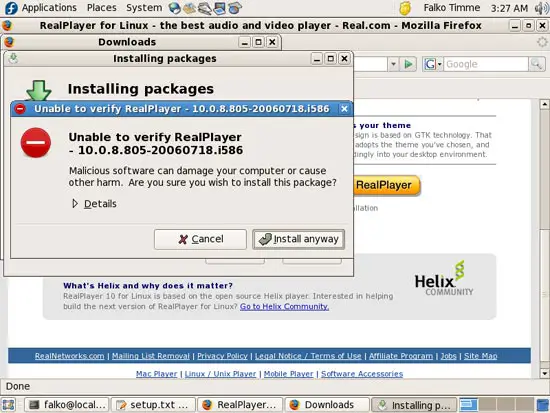Switch to Installing packages taskbar item
The image size is (550, 413).
point(414,405)
